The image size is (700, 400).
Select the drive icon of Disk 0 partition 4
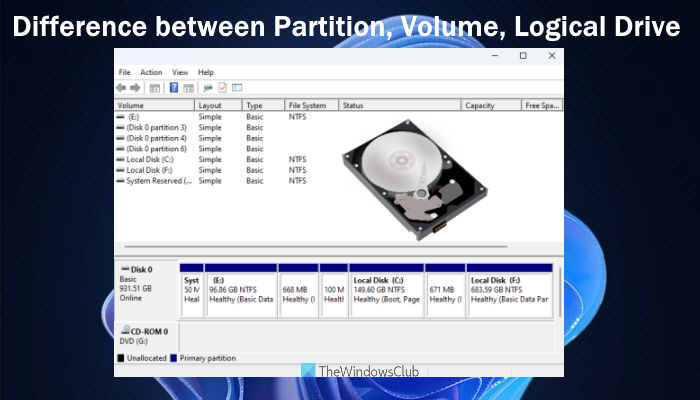[120, 138]
